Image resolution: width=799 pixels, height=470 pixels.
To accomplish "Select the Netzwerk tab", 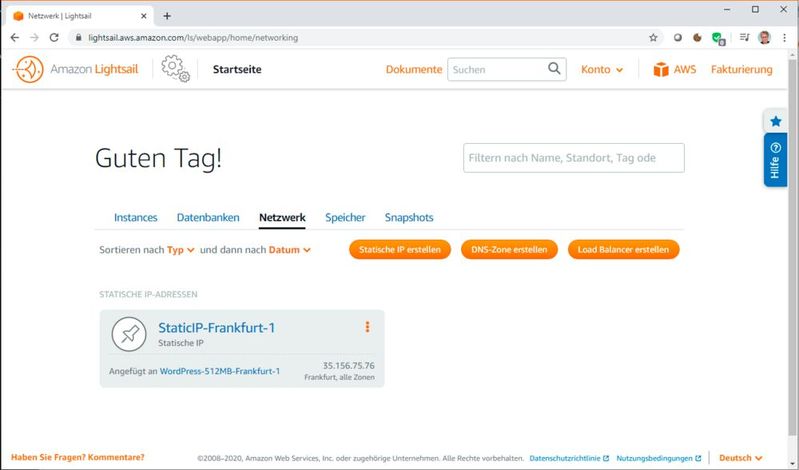I will click(x=282, y=218).
